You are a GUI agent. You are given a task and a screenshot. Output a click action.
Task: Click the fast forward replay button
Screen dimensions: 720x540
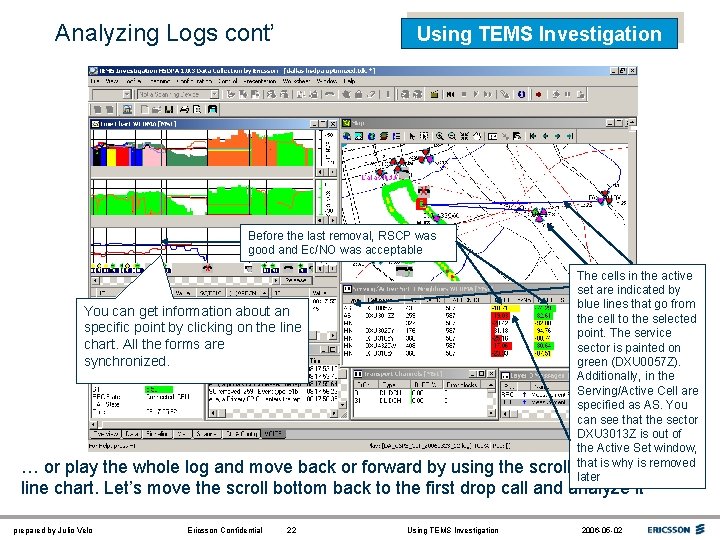[488, 94]
